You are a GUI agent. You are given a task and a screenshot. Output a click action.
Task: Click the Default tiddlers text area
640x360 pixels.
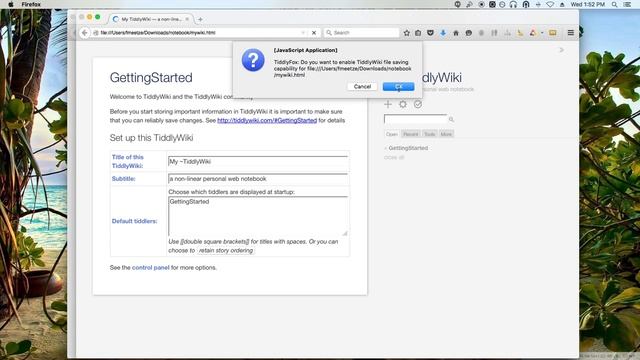[258, 216]
